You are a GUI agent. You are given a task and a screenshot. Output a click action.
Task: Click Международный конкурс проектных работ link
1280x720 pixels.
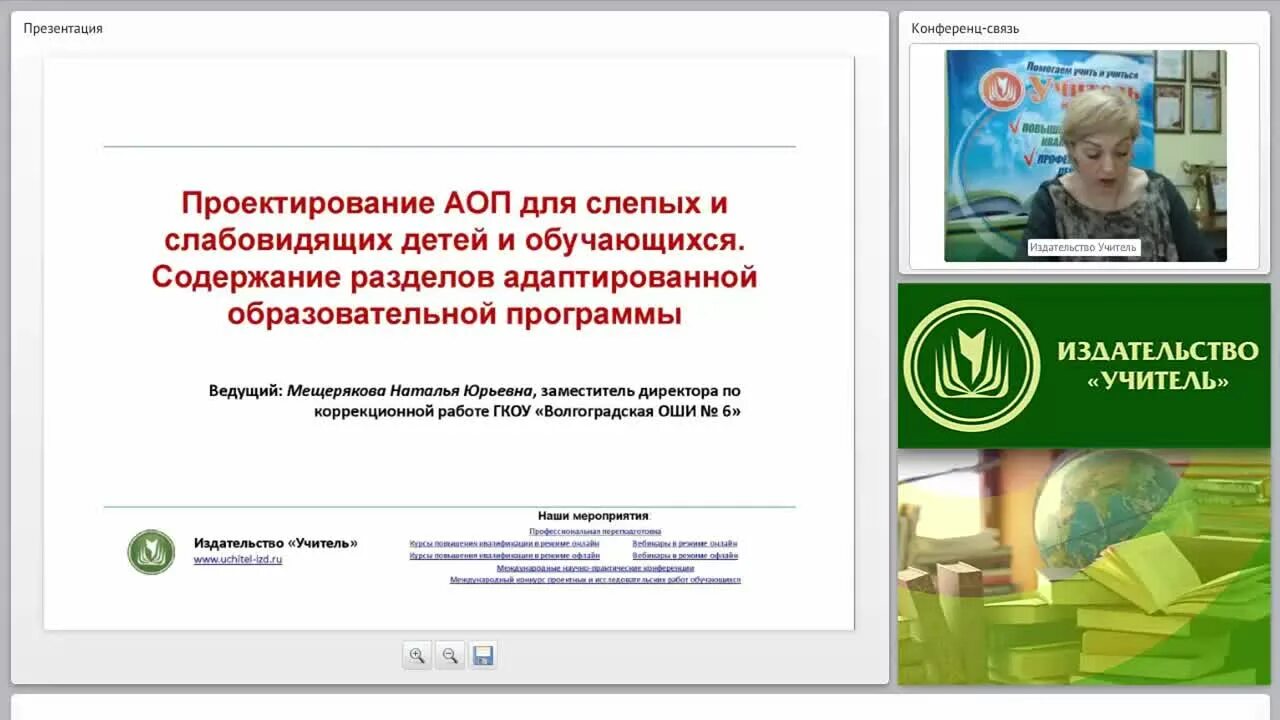tap(593, 579)
